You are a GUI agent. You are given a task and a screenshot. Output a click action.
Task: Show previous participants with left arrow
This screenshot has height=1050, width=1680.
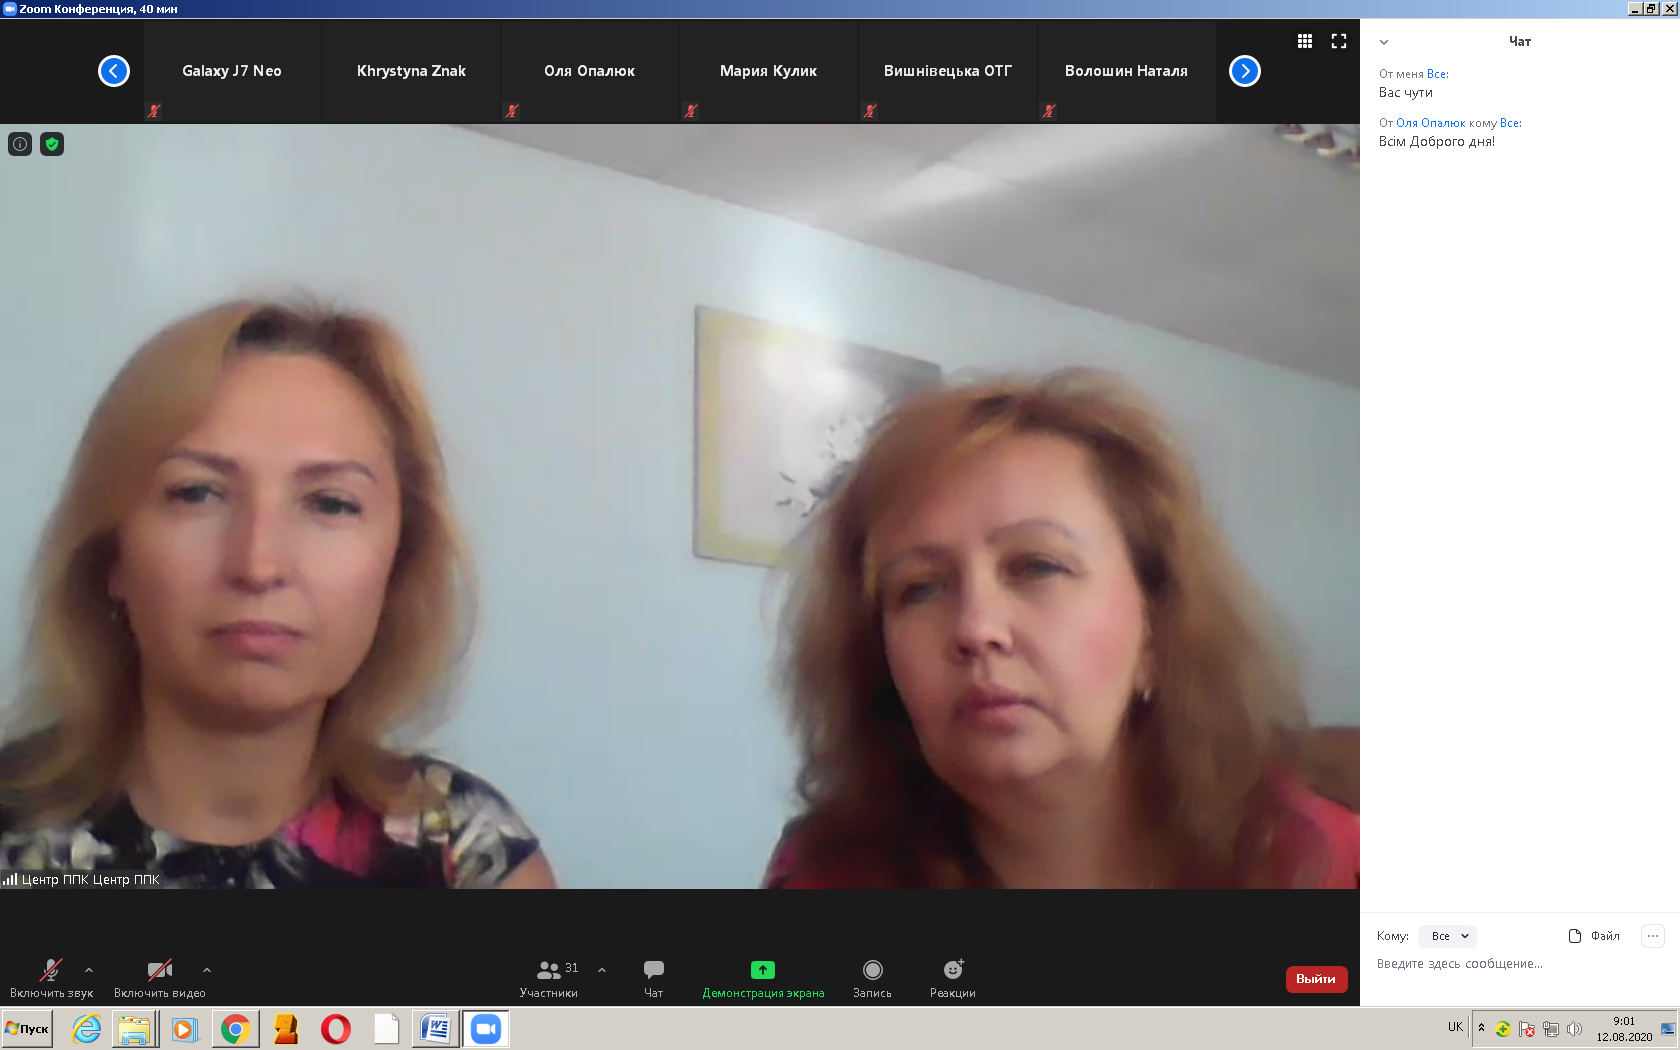(x=114, y=71)
